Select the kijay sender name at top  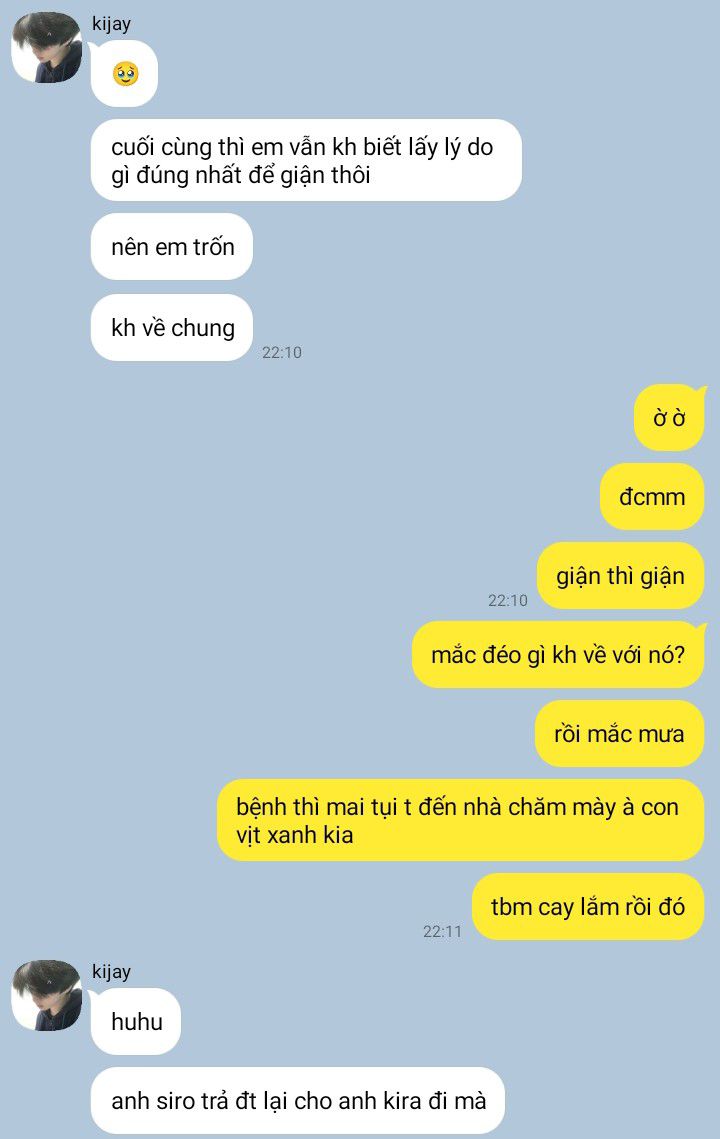[111, 24]
